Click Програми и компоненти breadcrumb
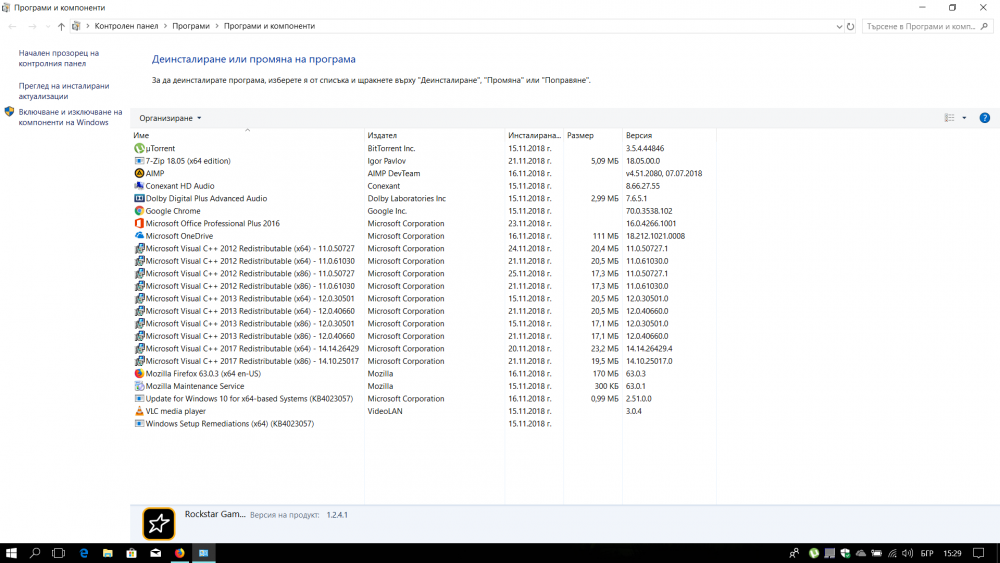Image resolution: width=1000 pixels, height=563 pixels. point(269,26)
